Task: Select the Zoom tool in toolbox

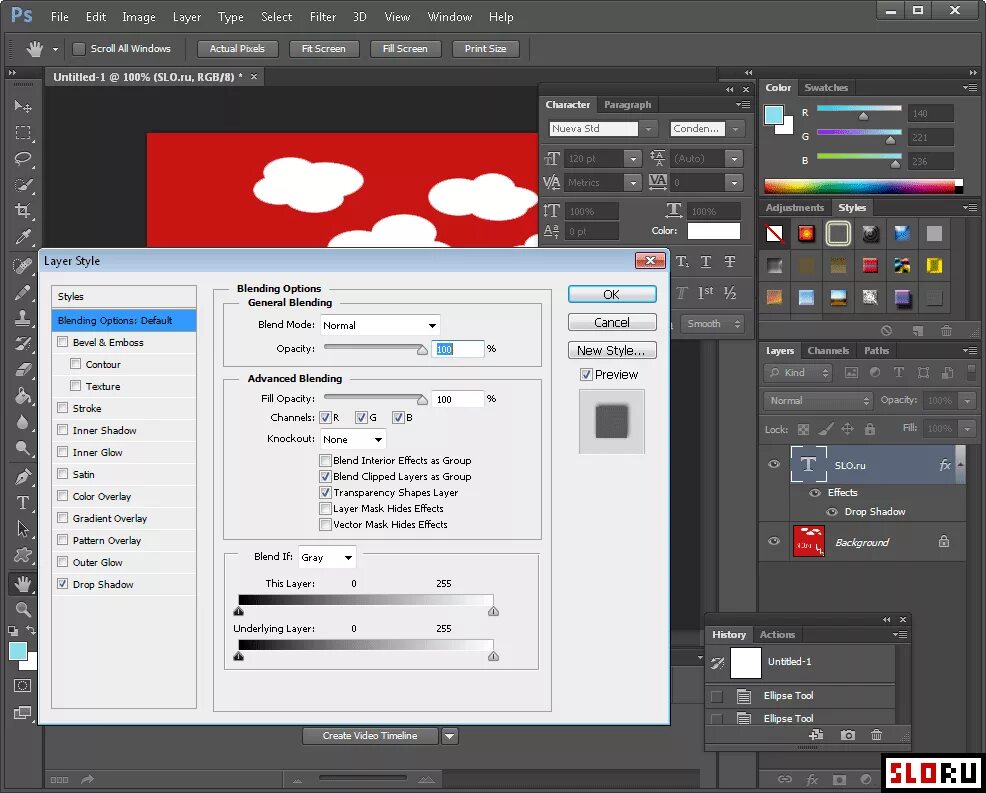Action: tap(23, 609)
